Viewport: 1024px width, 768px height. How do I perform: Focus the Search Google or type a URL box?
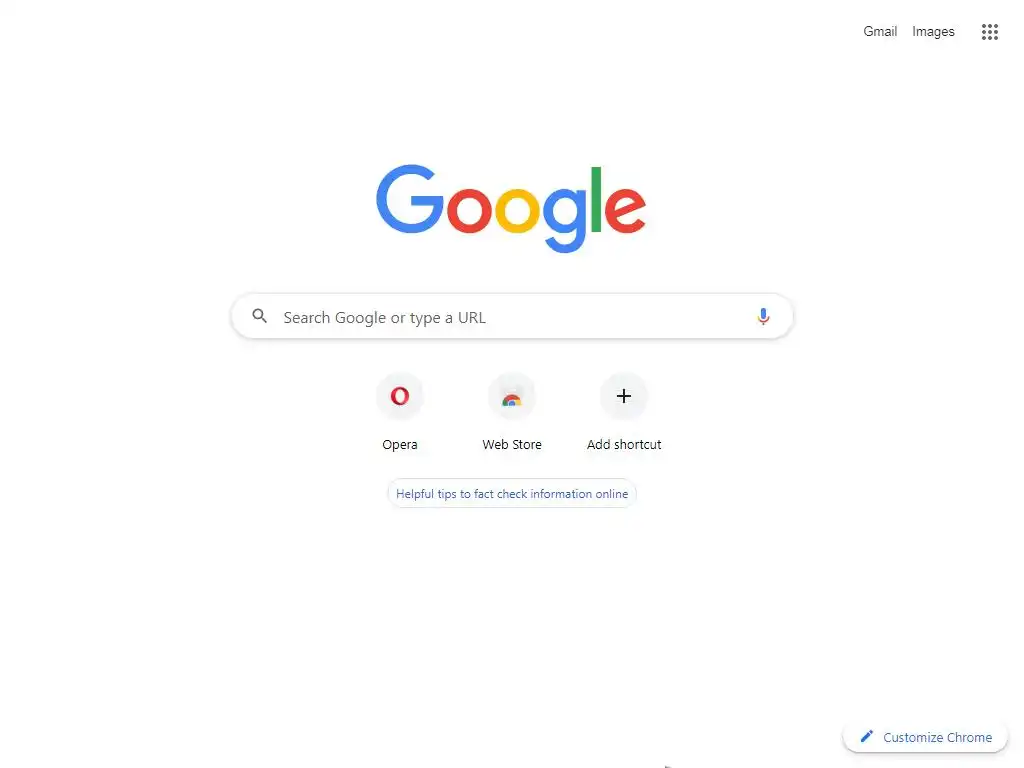pyautogui.click(x=512, y=317)
